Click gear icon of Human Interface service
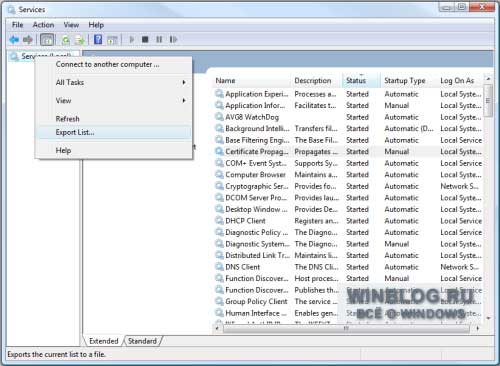Image resolution: width=500 pixels, height=366 pixels. (x=219, y=313)
